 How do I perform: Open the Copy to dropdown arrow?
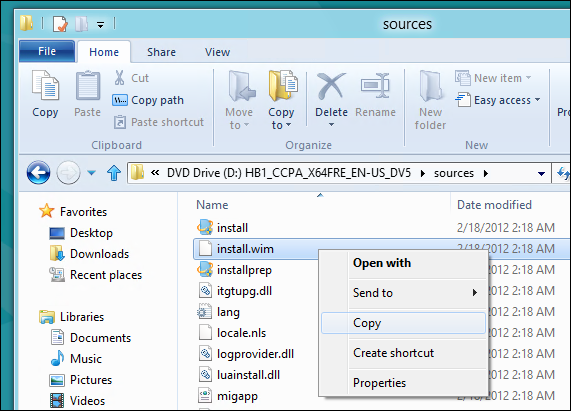click(288, 125)
